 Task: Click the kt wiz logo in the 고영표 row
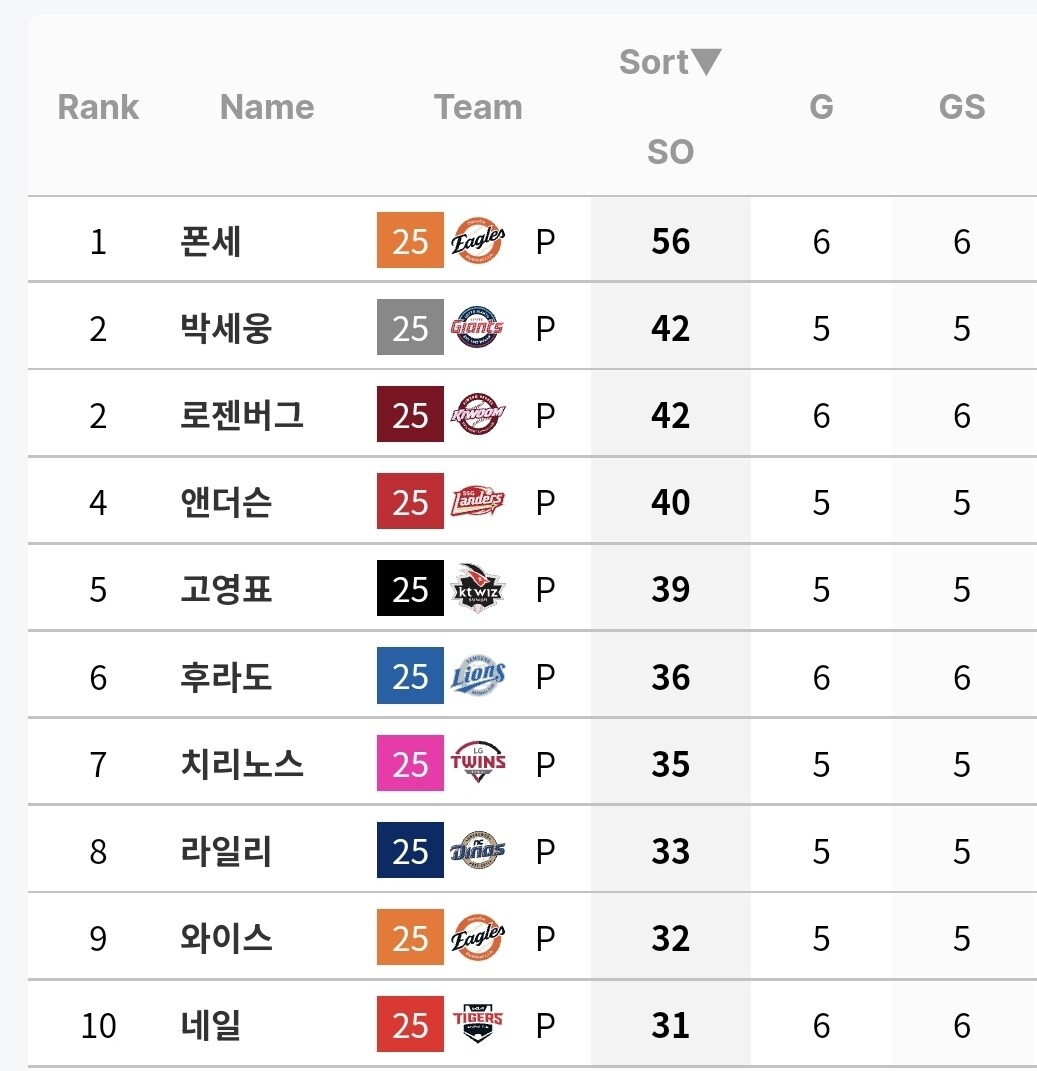pyautogui.click(x=478, y=588)
